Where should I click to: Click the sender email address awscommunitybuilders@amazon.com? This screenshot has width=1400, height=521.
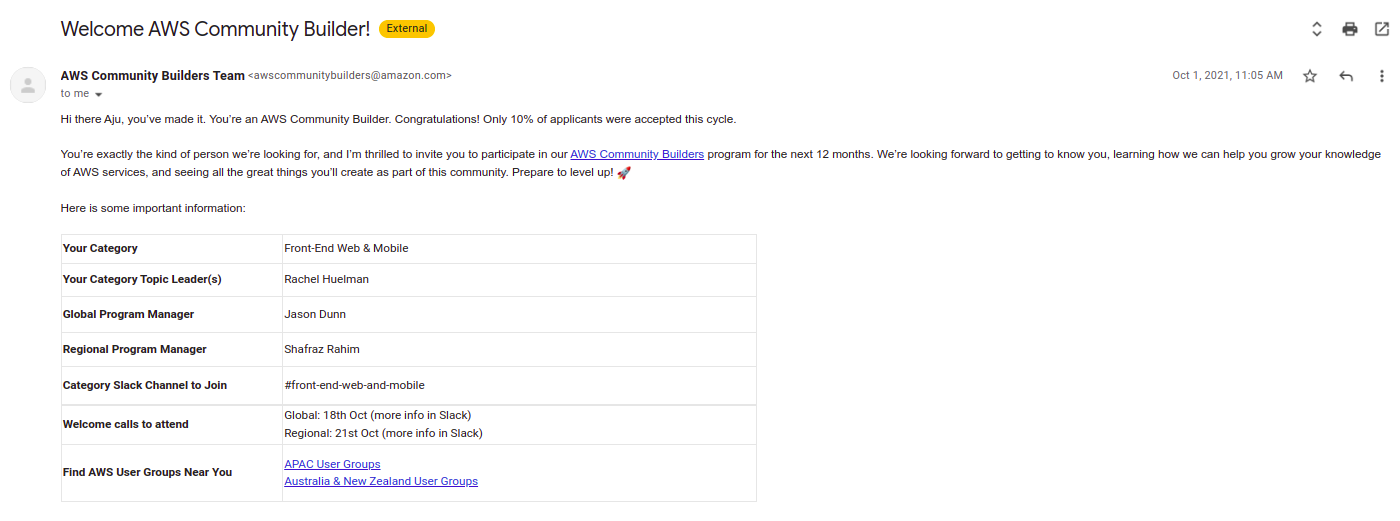click(350, 75)
